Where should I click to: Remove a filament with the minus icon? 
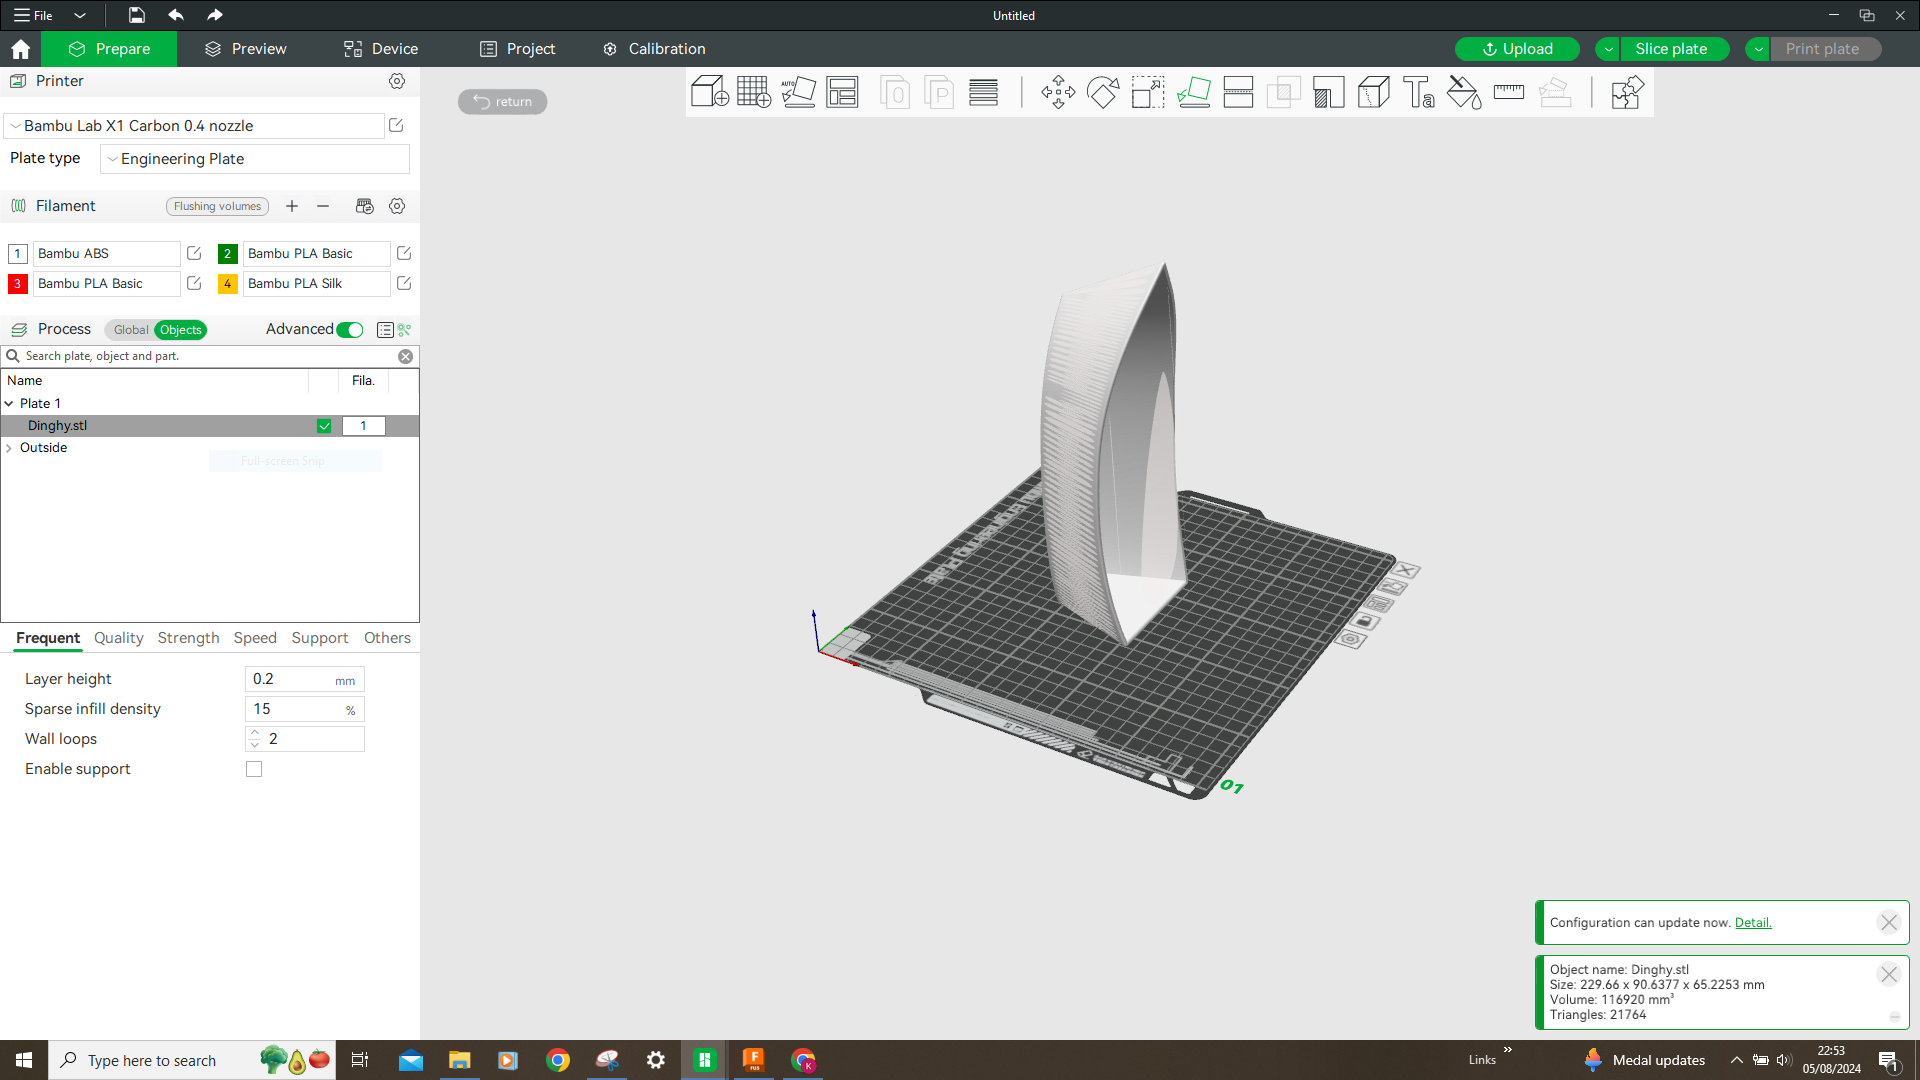[x=323, y=206]
